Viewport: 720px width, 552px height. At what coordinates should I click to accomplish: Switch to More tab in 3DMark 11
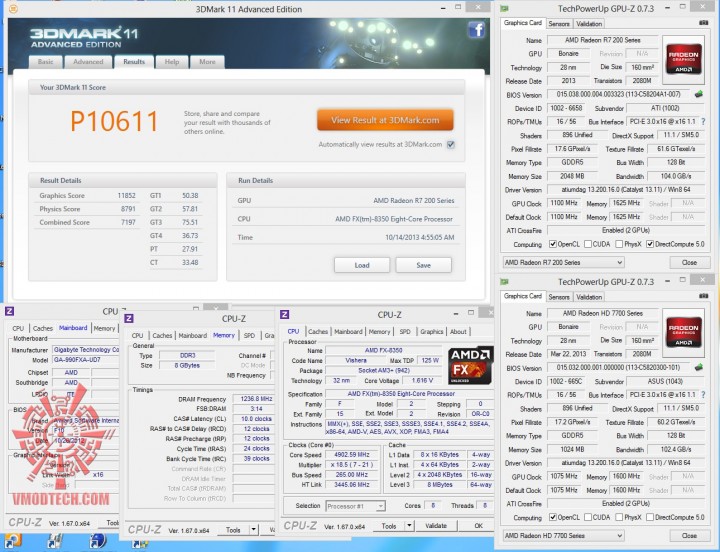(x=207, y=62)
